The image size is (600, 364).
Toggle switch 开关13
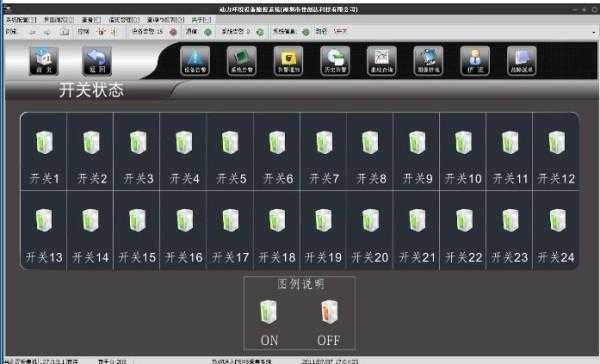pos(44,220)
